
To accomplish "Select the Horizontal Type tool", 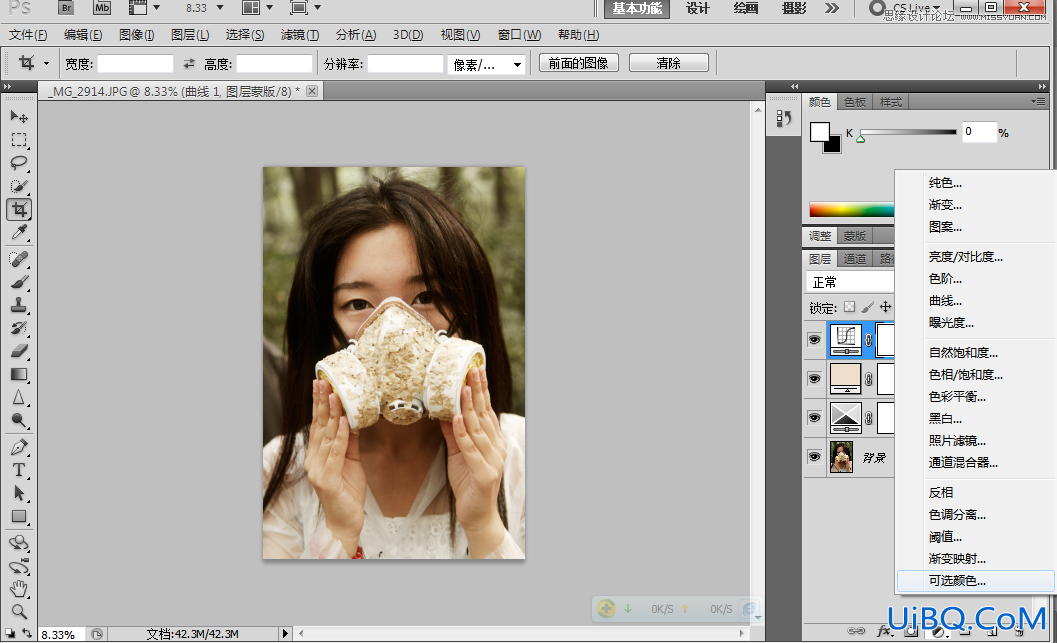I will tap(19, 470).
